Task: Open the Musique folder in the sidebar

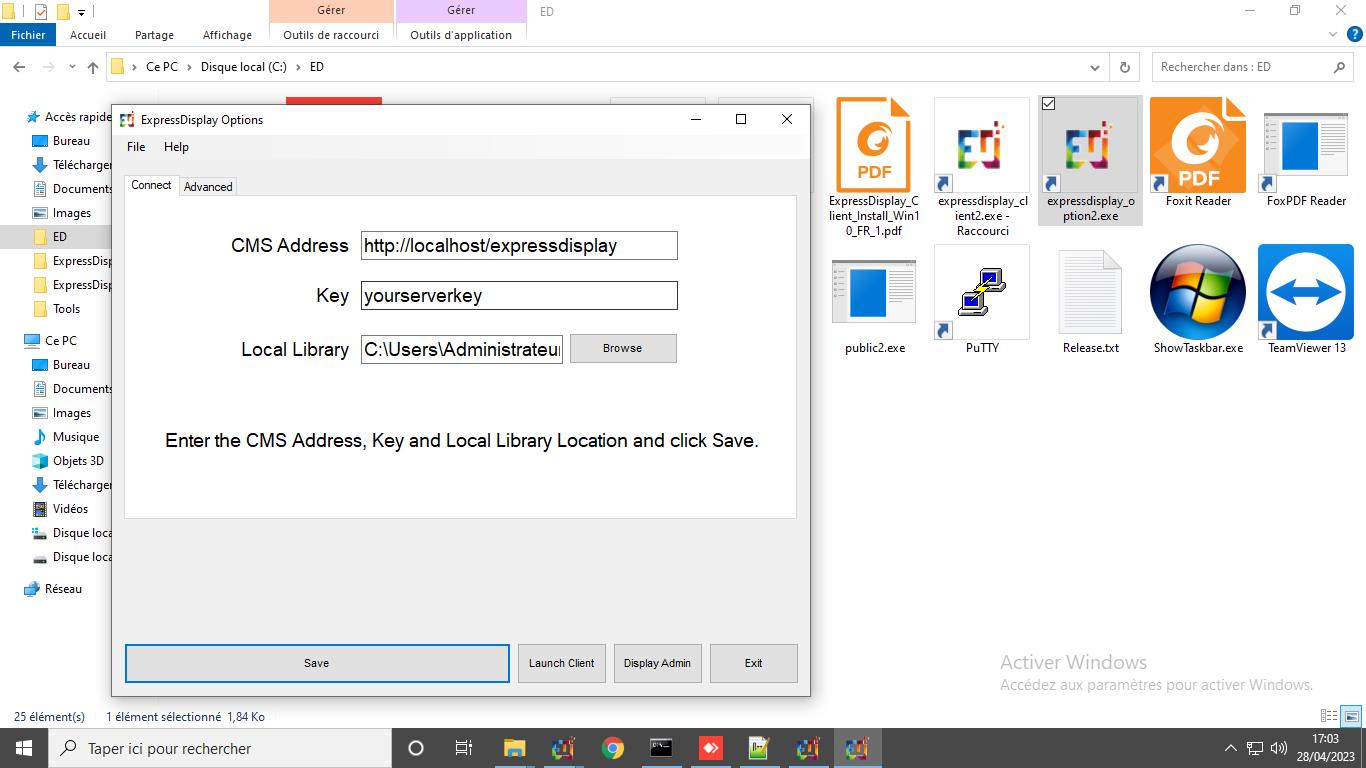Action: pos(75,437)
